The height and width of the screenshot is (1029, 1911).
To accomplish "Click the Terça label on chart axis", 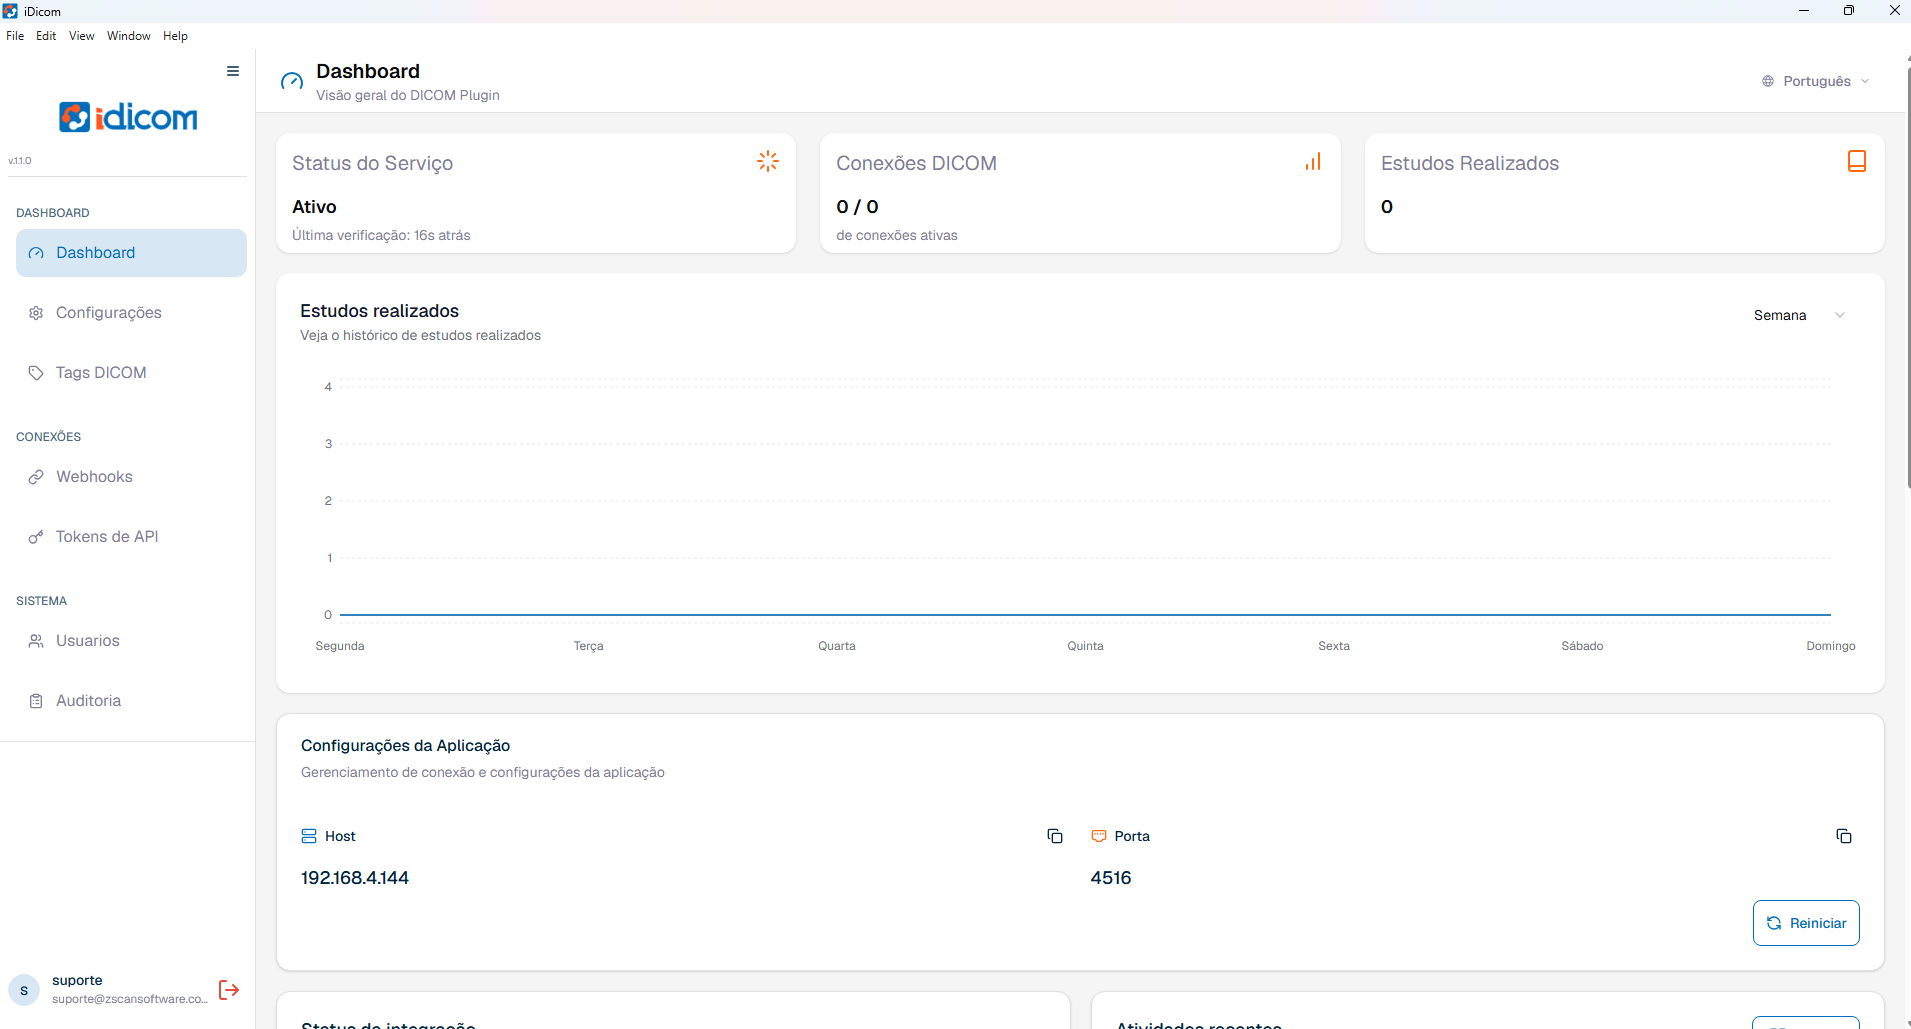I will (x=588, y=646).
